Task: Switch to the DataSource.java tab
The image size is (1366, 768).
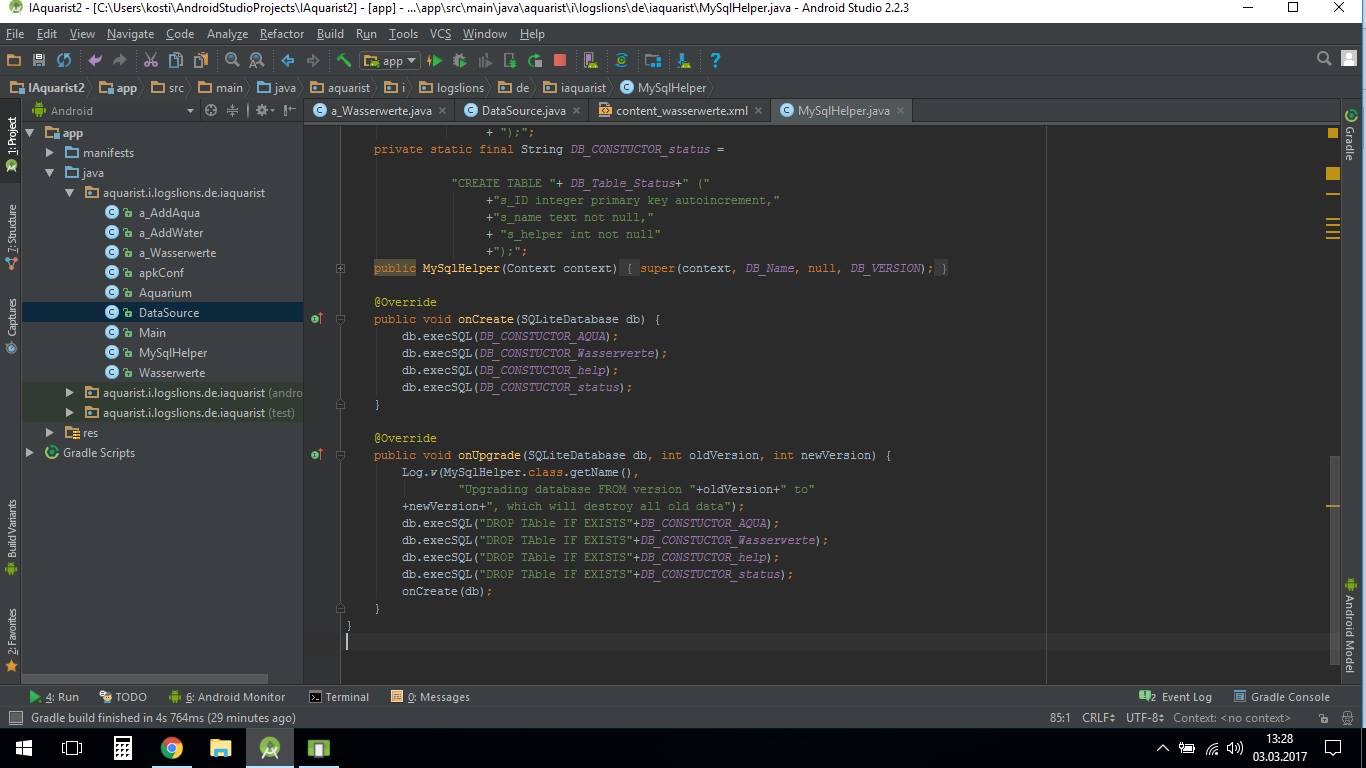Action: pyautogui.click(x=522, y=111)
